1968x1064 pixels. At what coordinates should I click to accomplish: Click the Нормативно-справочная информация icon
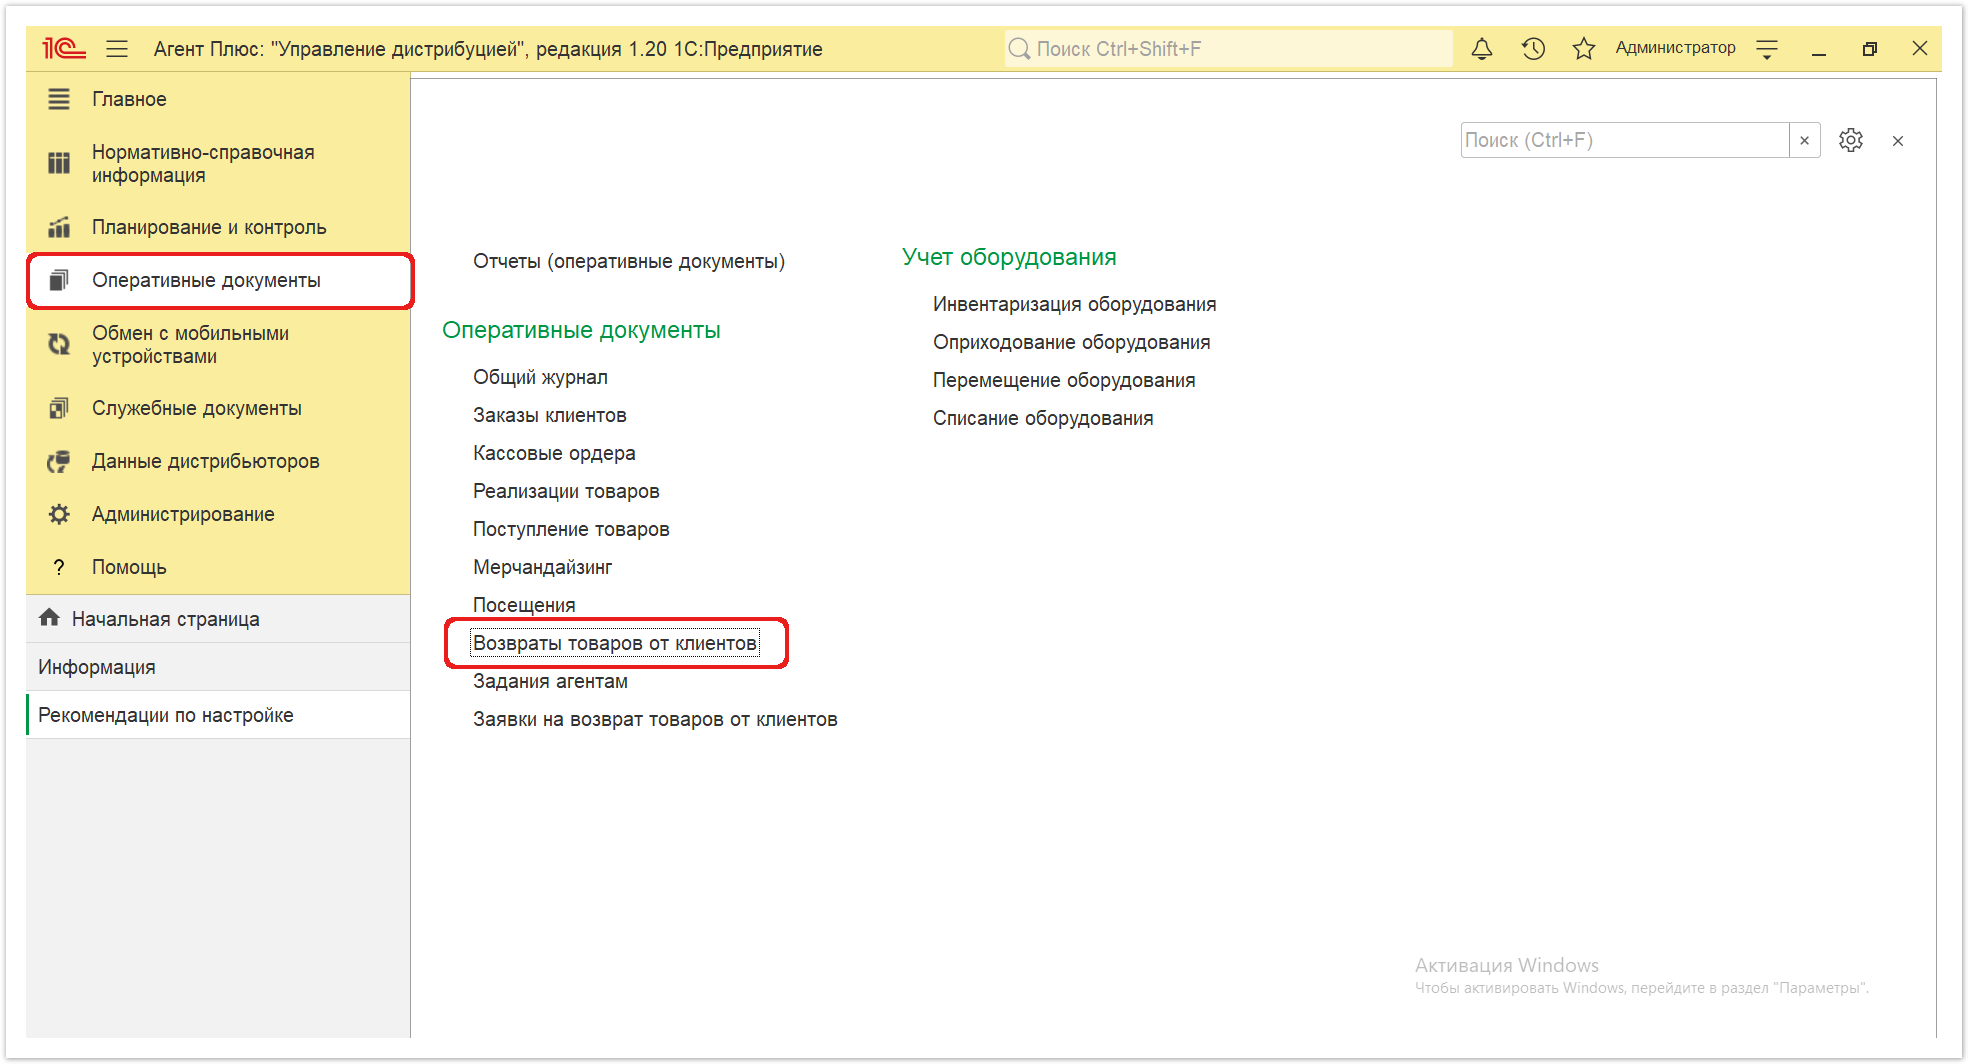click(x=59, y=163)
